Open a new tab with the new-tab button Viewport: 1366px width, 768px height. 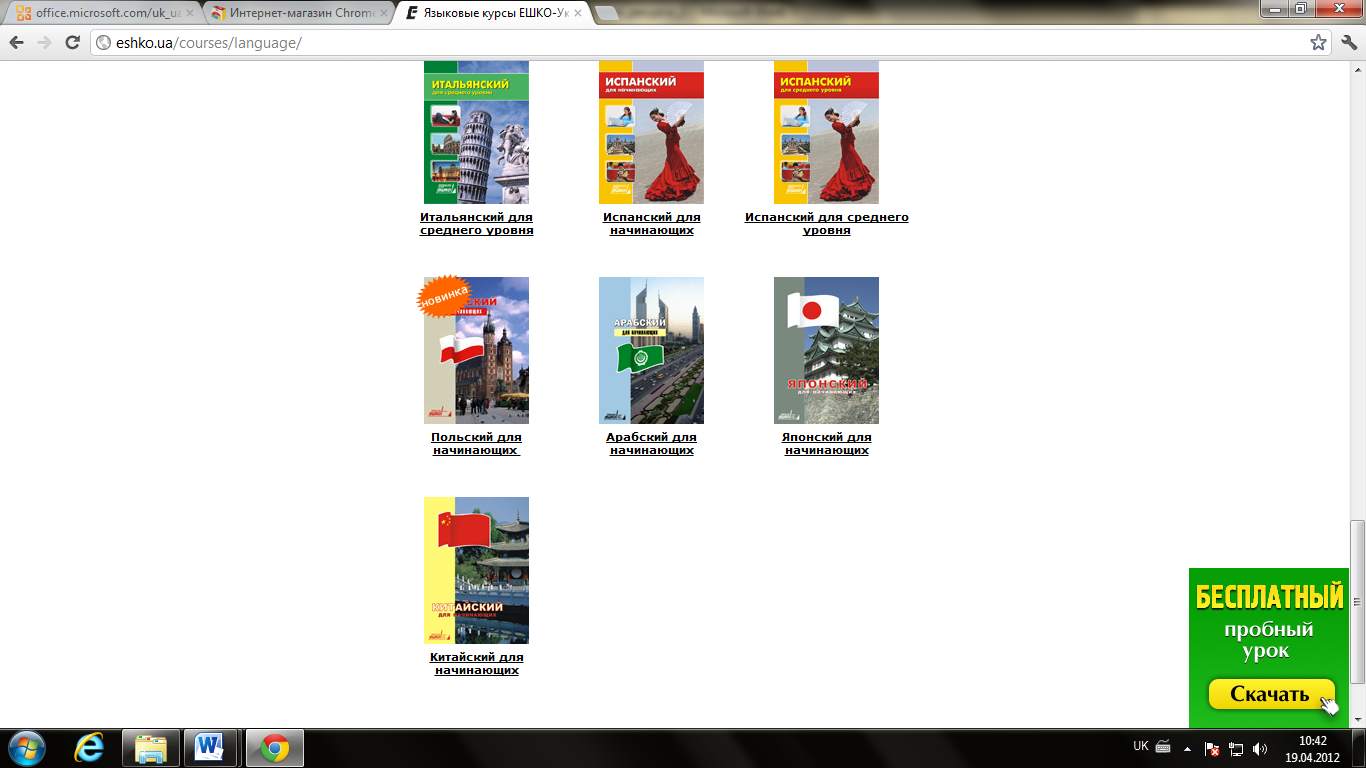[x=606, y=14]
